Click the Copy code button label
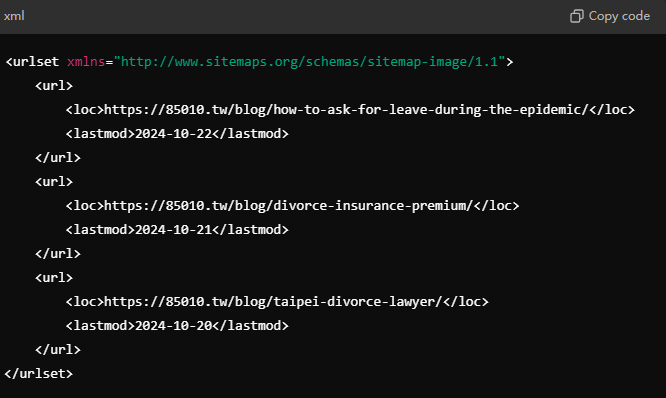The height and width of the screenshot is (398, 666). (619, 16)
